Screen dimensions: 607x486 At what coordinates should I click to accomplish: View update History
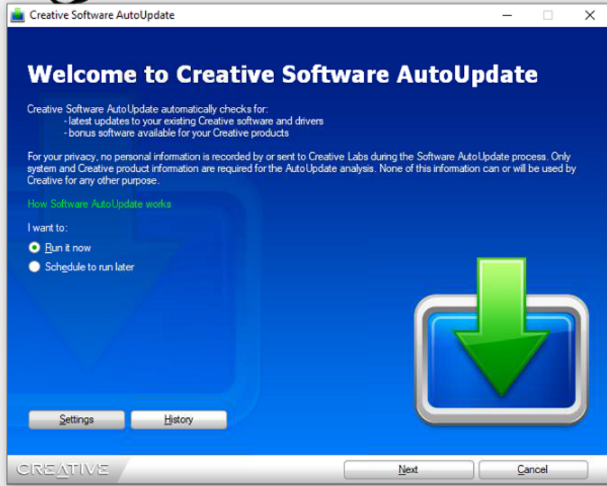click(178, 420)
